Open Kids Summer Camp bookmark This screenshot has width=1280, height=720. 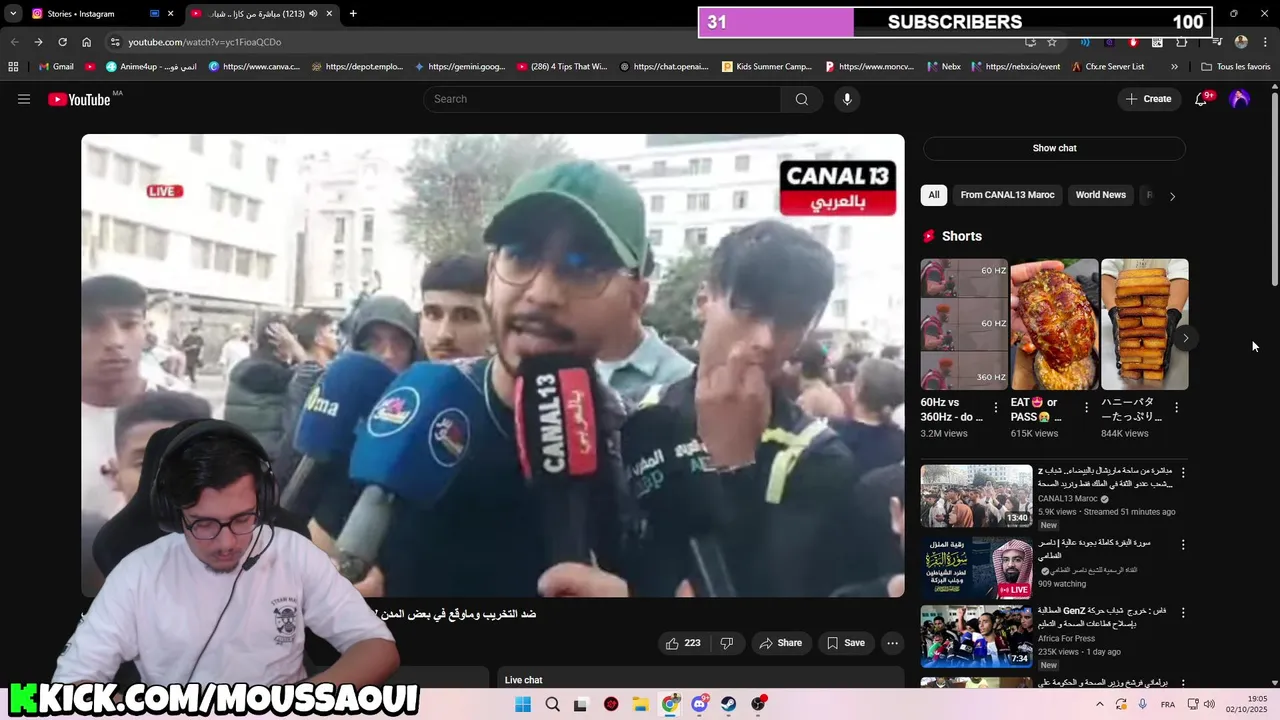[767, 67]
